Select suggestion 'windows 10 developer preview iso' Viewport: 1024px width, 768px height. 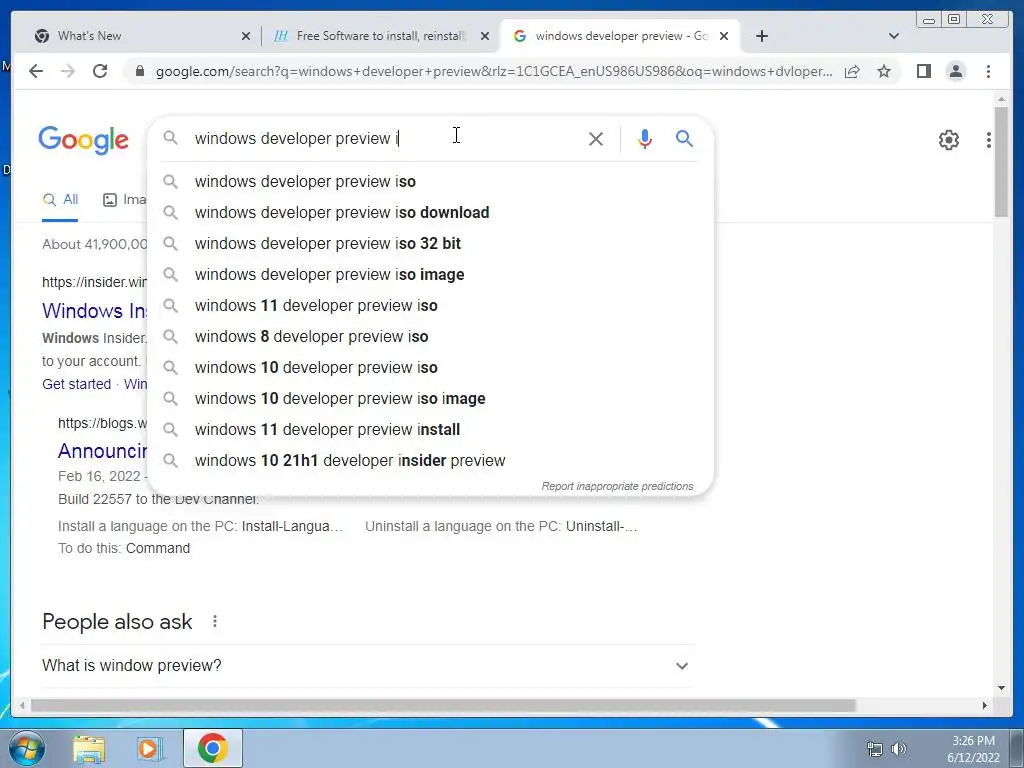(431, 368)
